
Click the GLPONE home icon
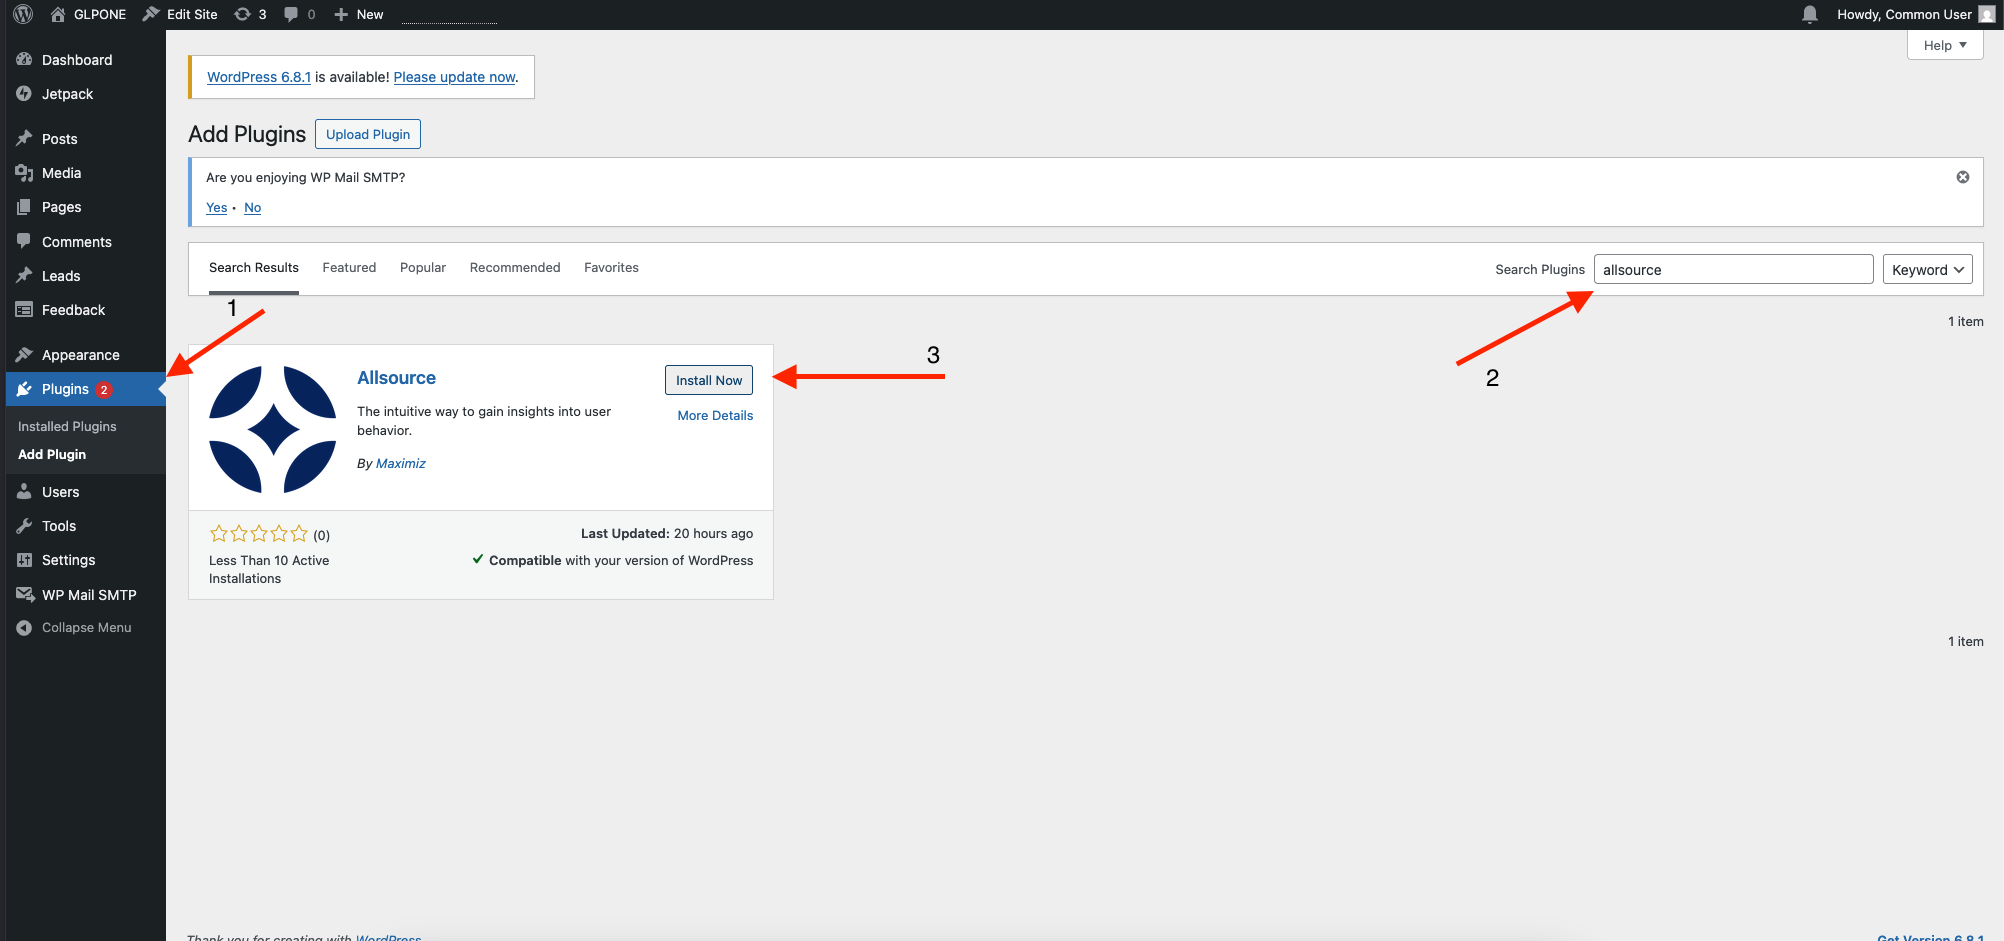[x=58, y=14]
